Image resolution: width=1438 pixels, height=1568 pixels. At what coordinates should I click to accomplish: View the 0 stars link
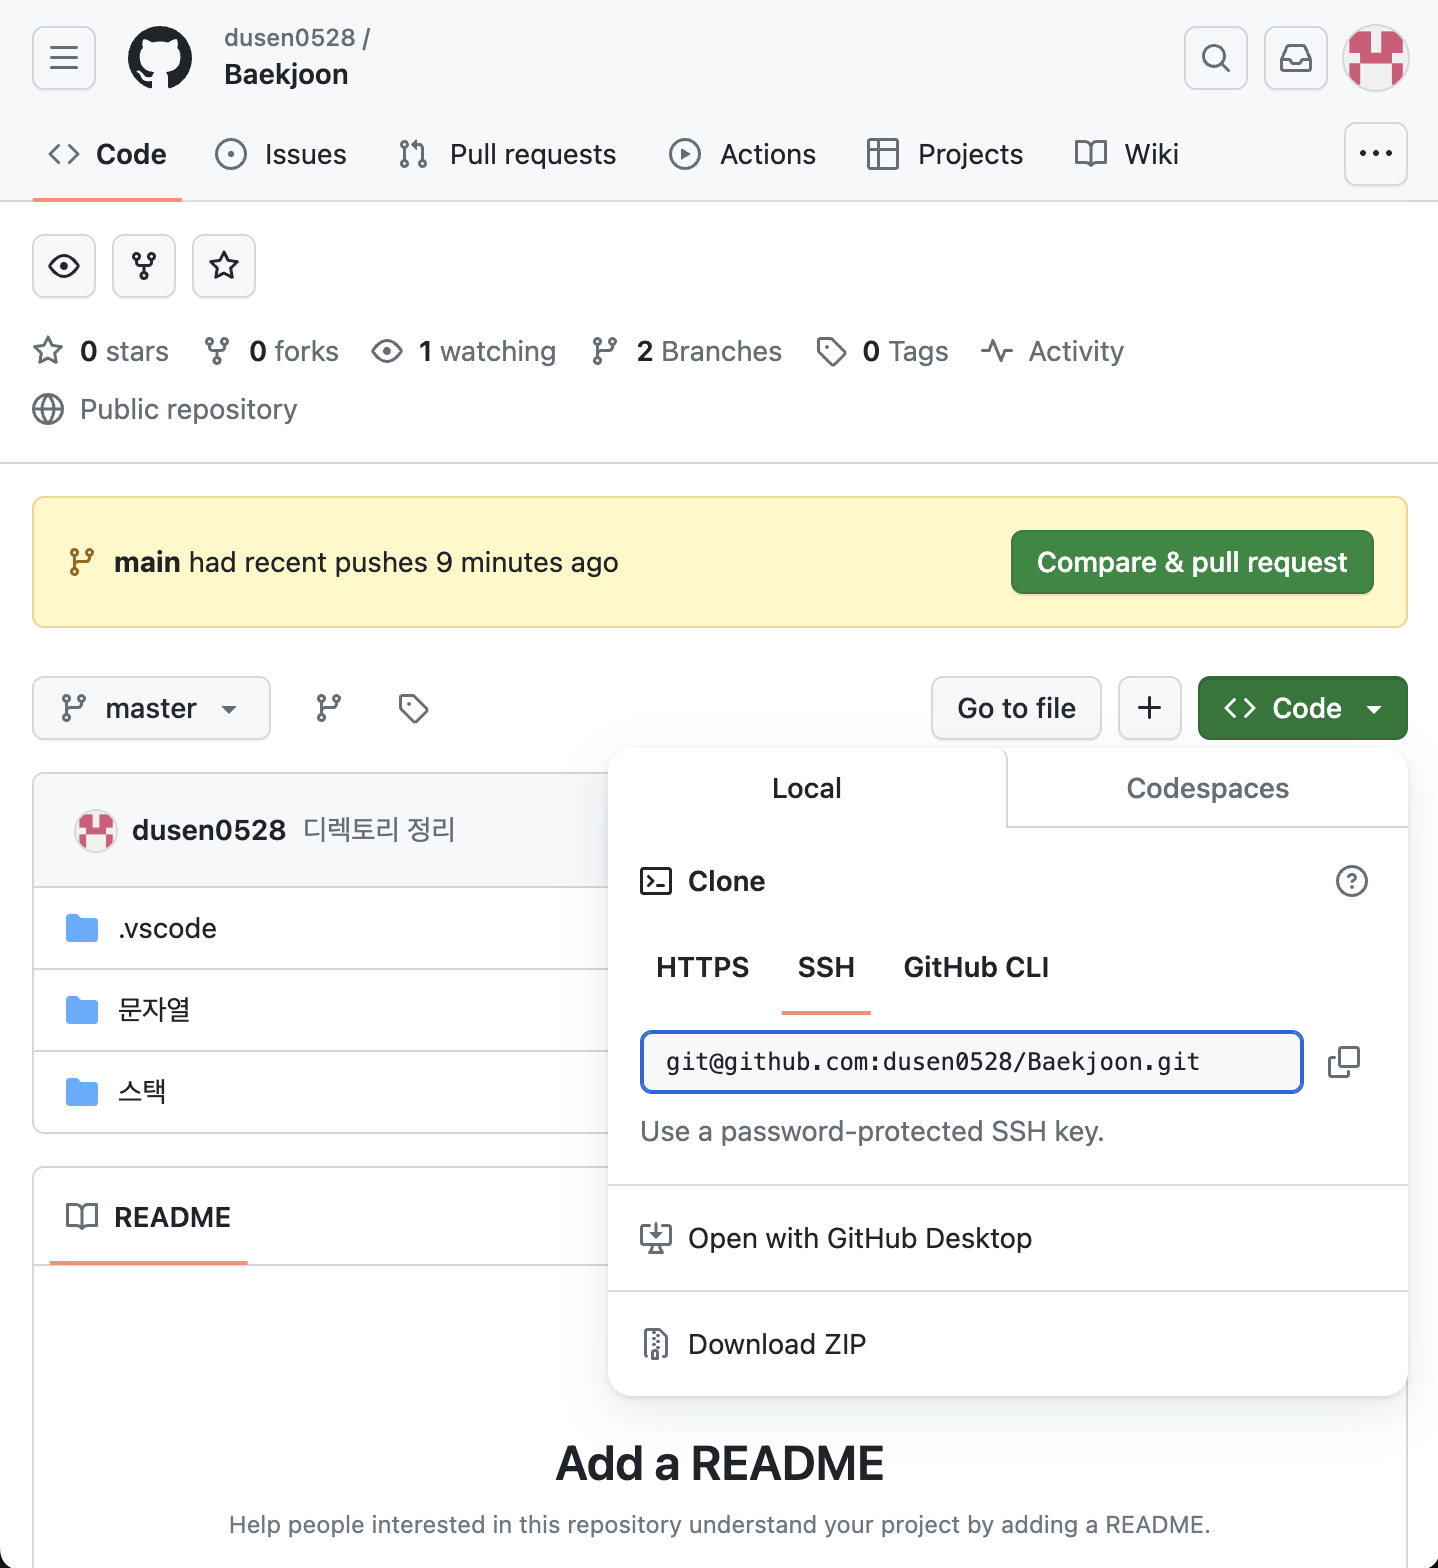coord(101,351)
